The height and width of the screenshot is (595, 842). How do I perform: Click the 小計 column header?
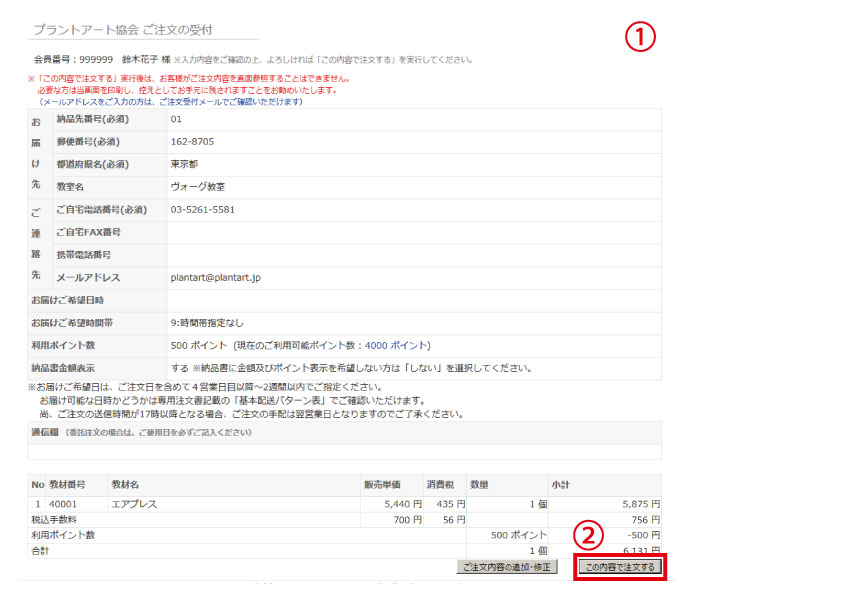[562, 484]
